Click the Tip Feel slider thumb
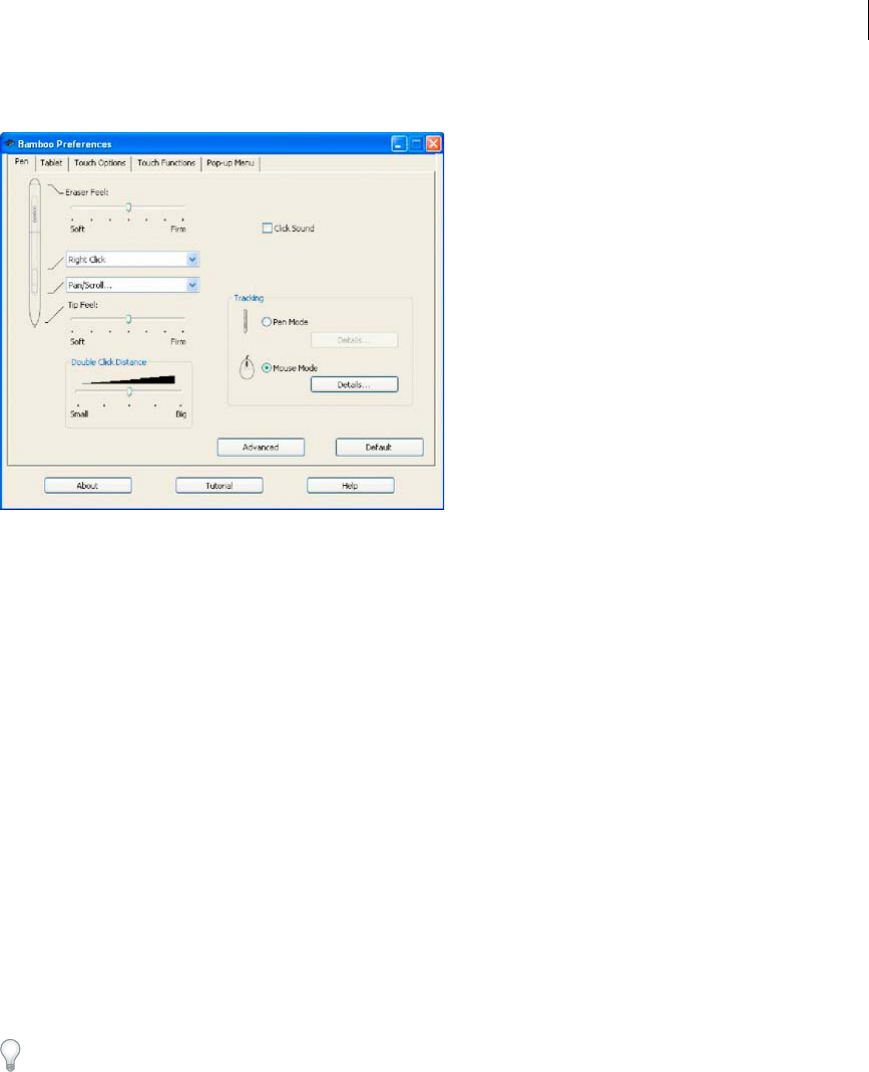 129,319
